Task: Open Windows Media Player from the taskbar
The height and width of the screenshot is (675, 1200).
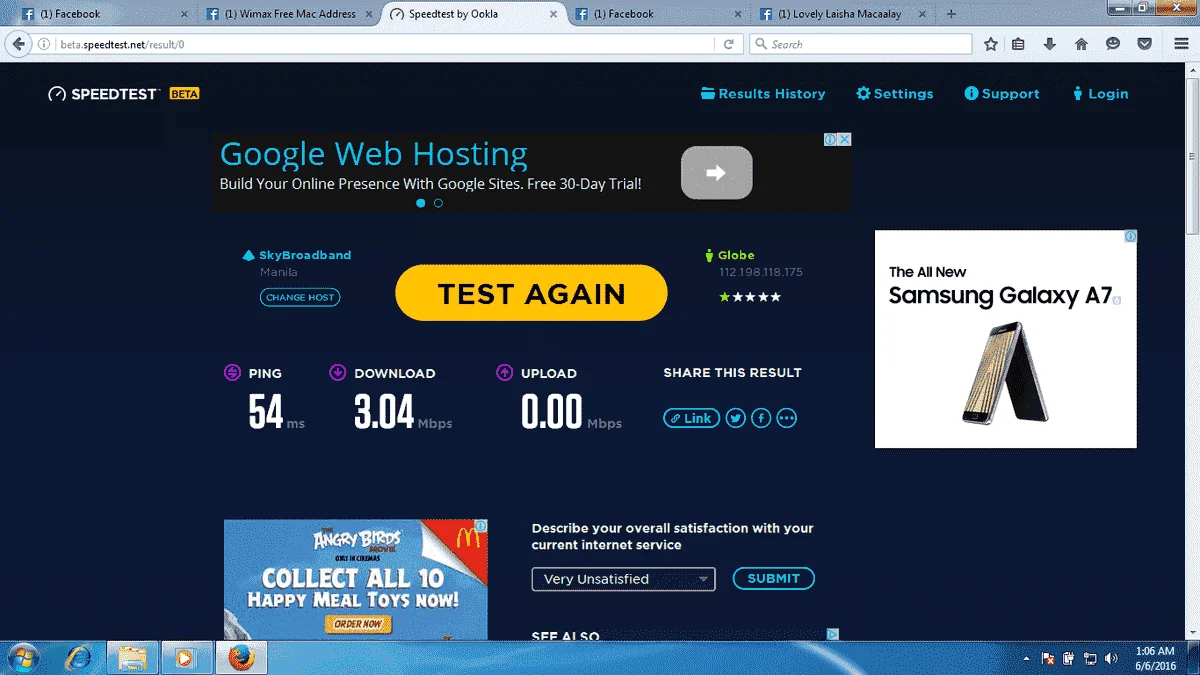Action: tap(184, 658)
